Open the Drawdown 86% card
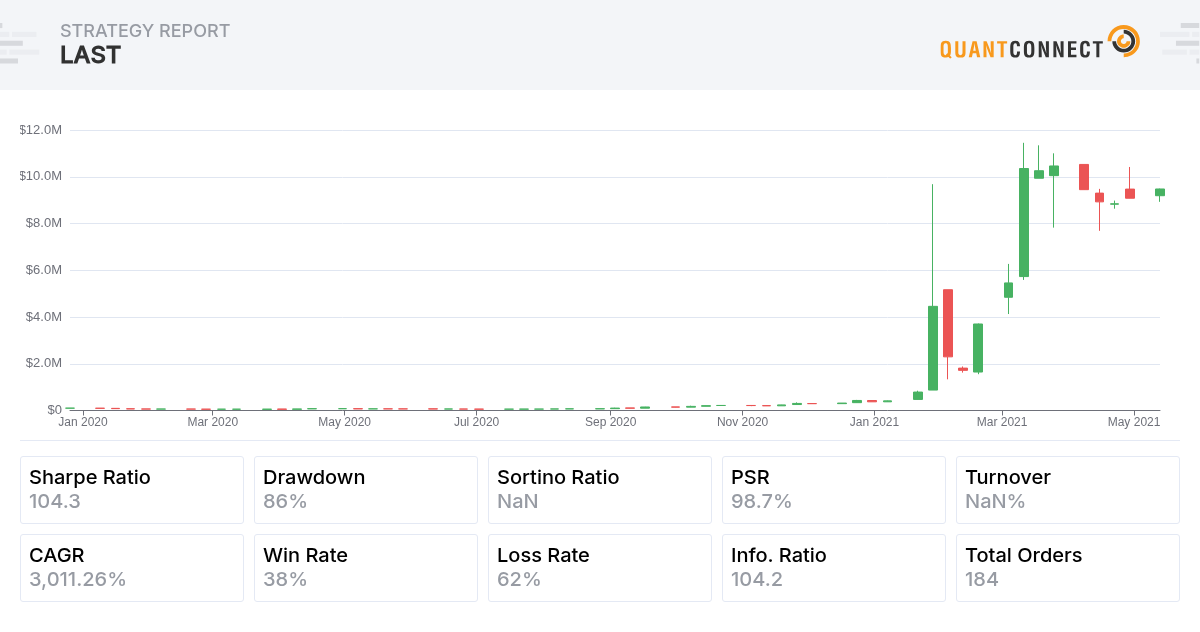 366,490
